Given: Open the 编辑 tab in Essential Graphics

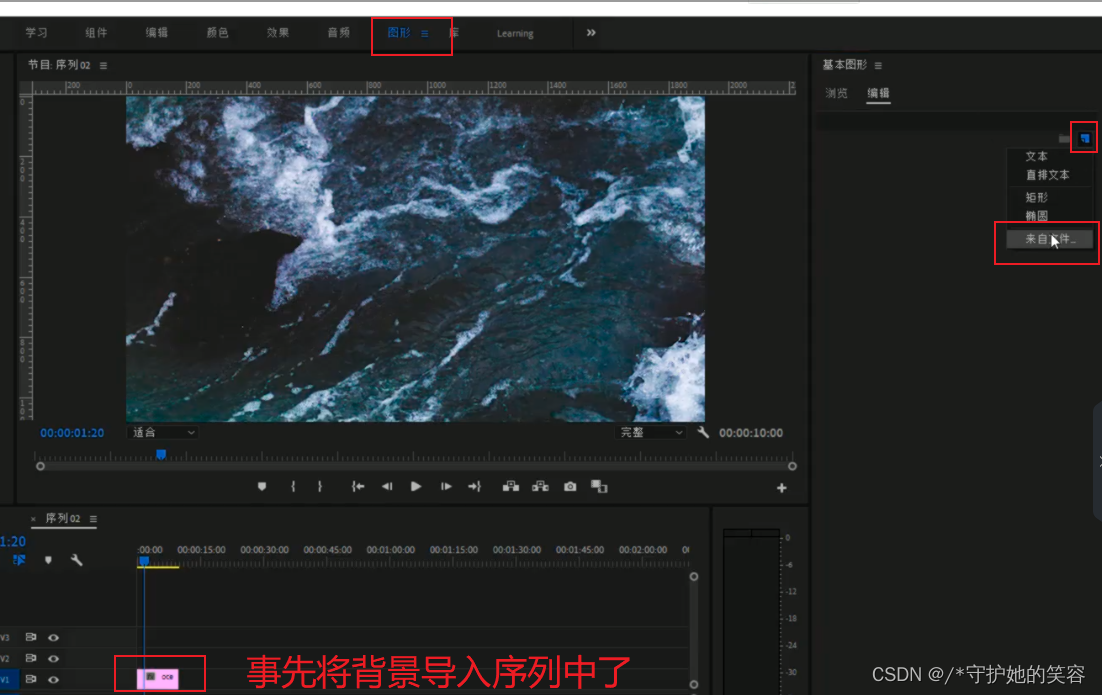Looking at the screenshot, I should (x=879, y=93).
